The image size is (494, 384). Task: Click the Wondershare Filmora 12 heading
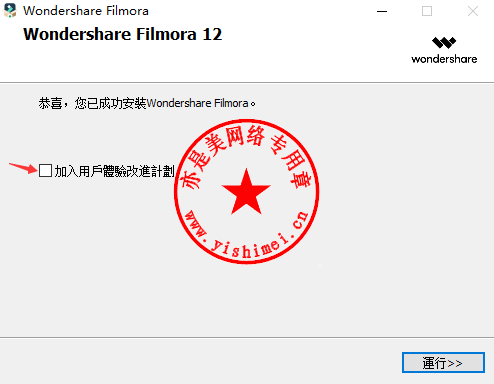coord(122,34)
